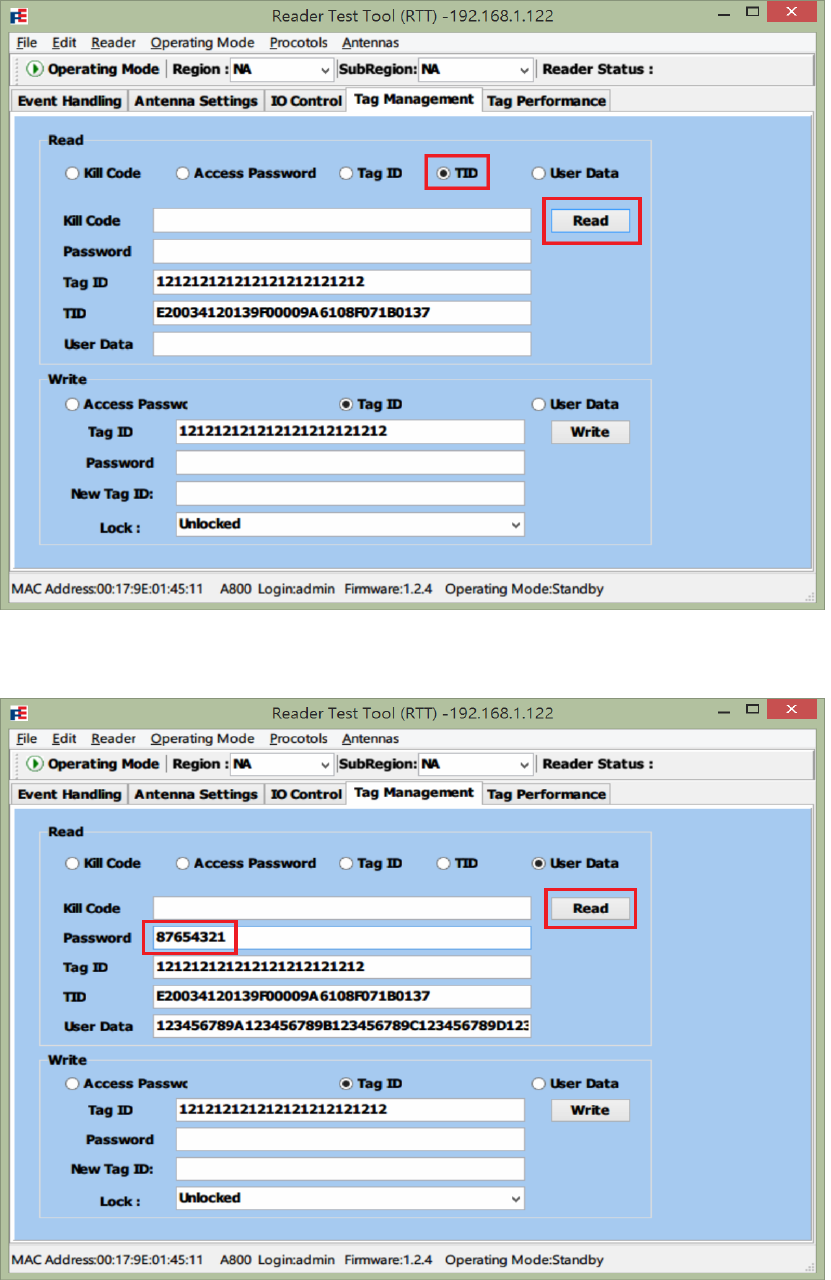Click green Operating Mode play icon in lower window
Screen dimensions: 831x1280
(35, 764)
